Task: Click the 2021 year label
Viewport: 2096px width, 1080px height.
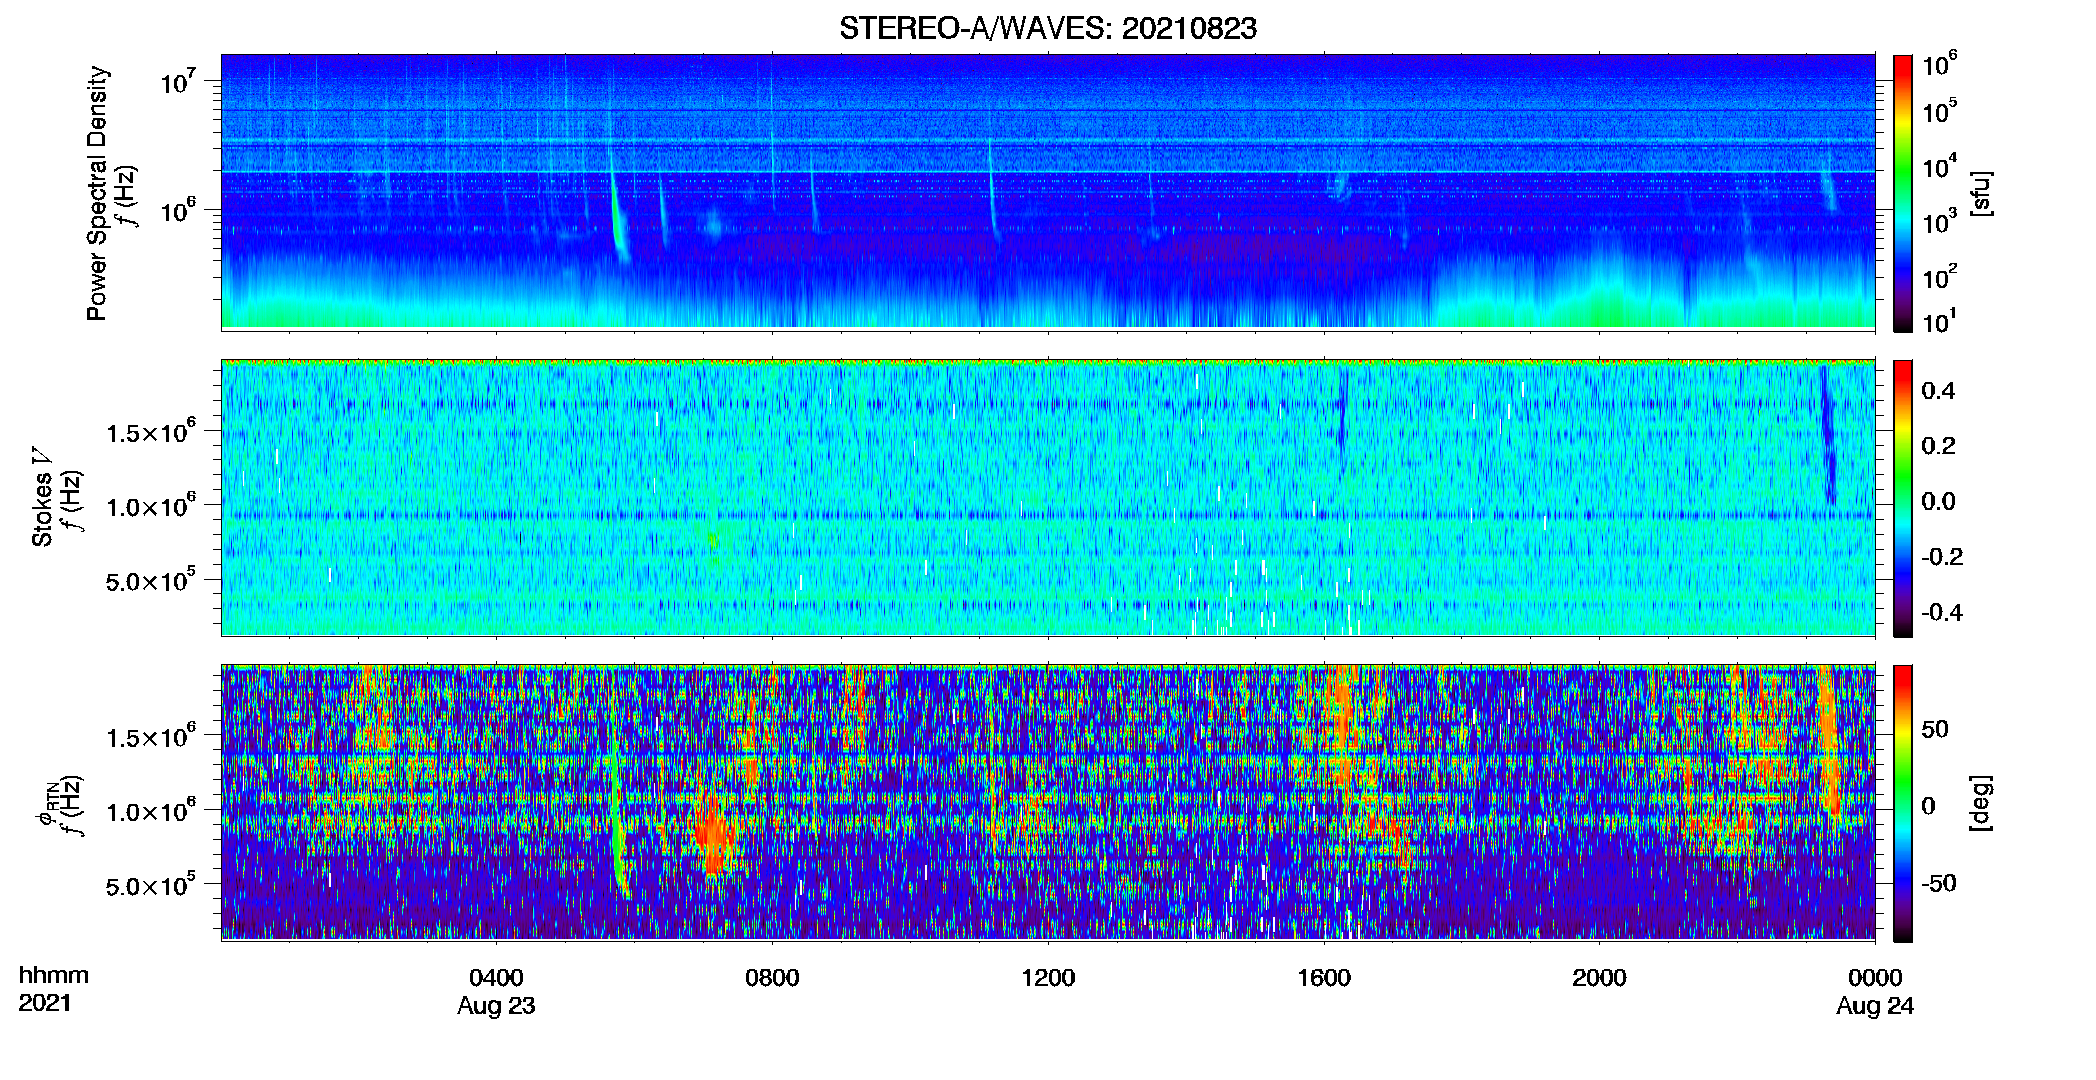Action: [45, 1003]
